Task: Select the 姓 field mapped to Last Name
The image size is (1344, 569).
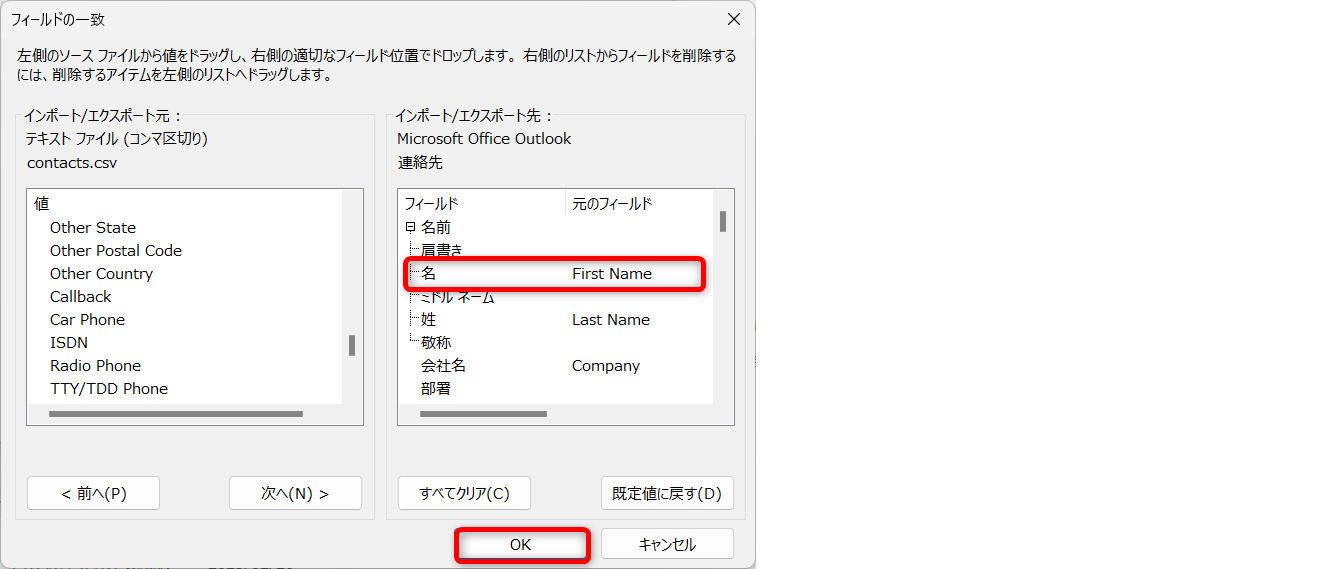Action: point(429,320)
